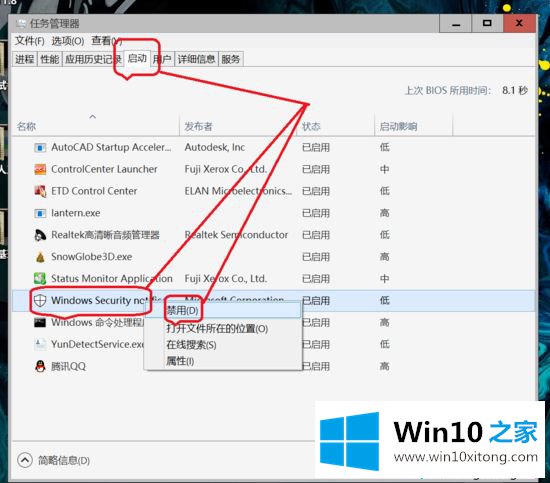Click 低 impact in AutoCAD Startup row

[384, 148]
